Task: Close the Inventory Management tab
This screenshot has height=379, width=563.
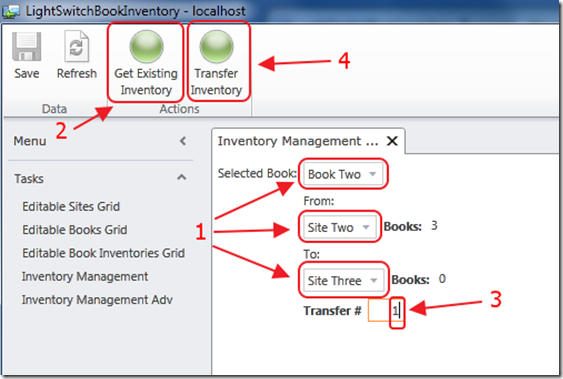Action: (x=392, y=141)
